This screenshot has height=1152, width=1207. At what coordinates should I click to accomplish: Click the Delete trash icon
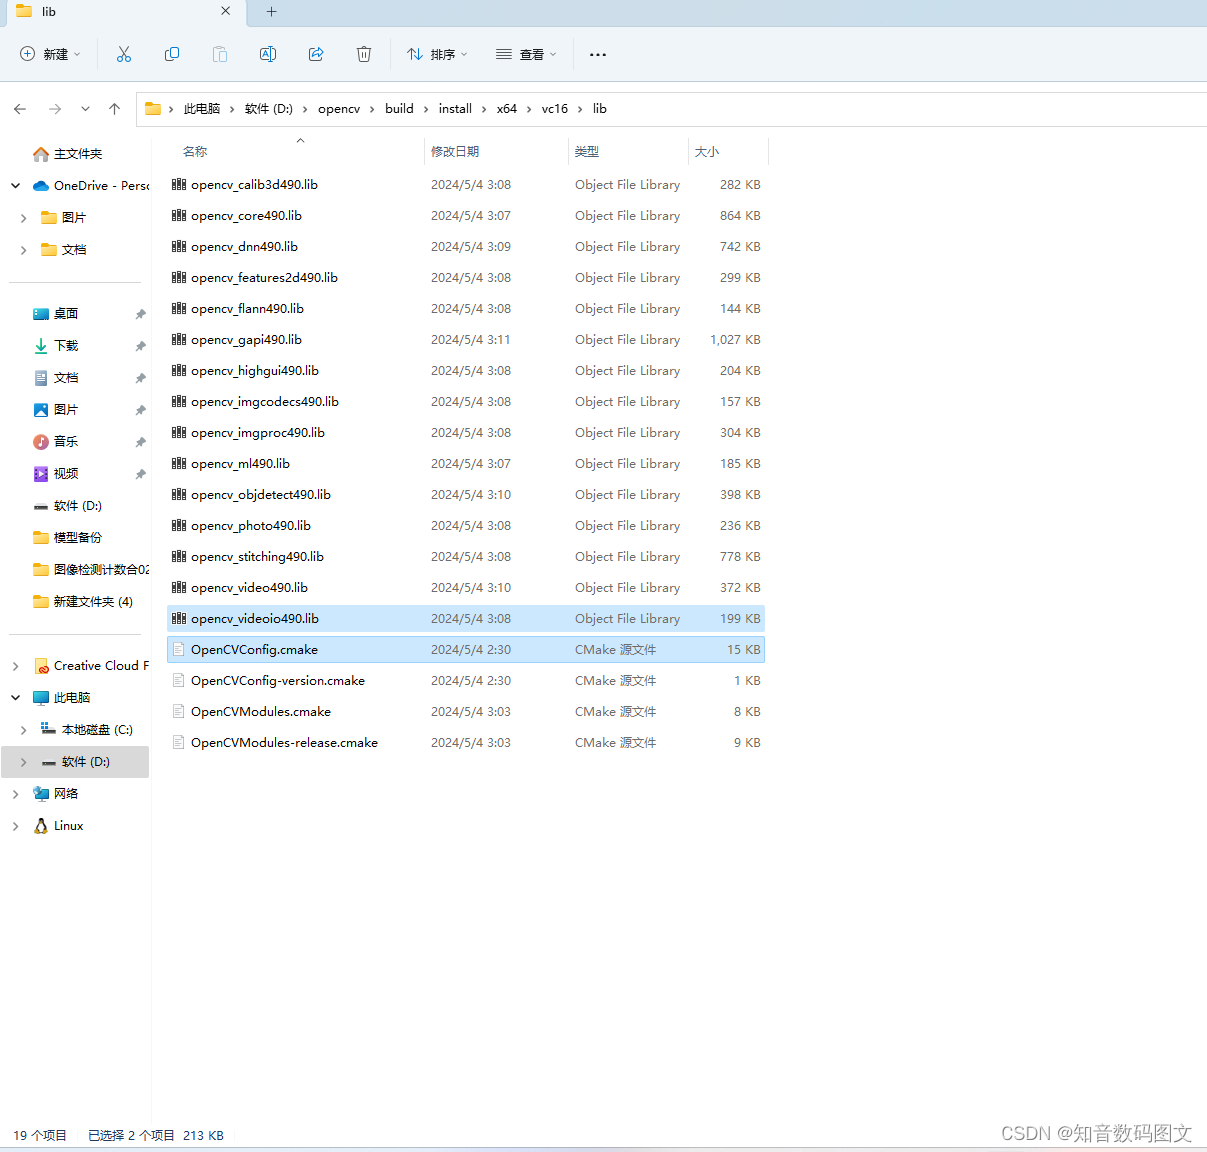coord(364,54)
